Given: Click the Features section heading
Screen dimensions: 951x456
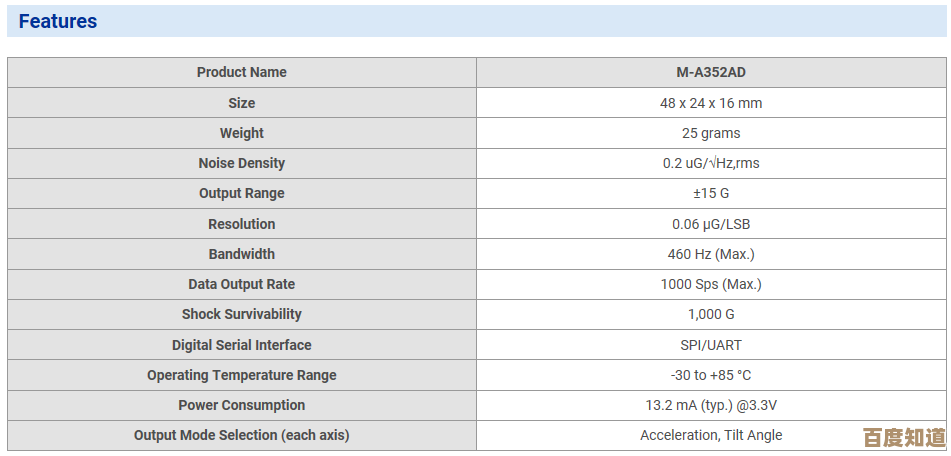Looking at the screenshot, I should tap(58, 21).
